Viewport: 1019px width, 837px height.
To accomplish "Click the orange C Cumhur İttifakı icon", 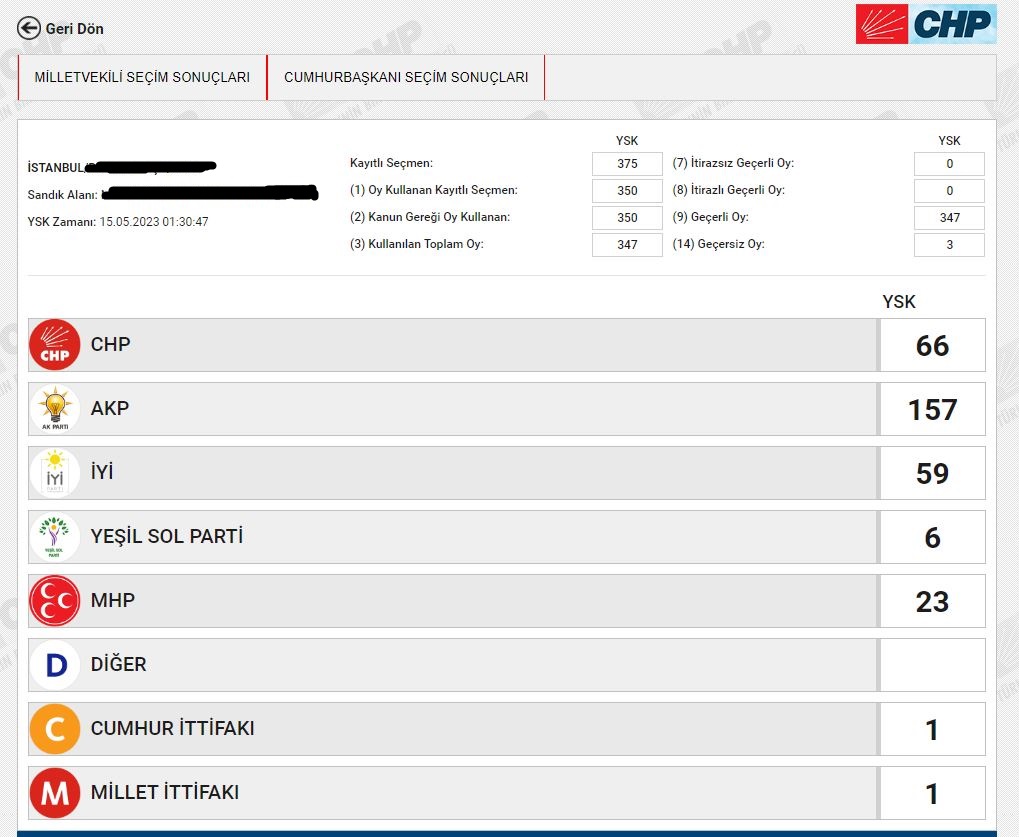I will (55, 728).
